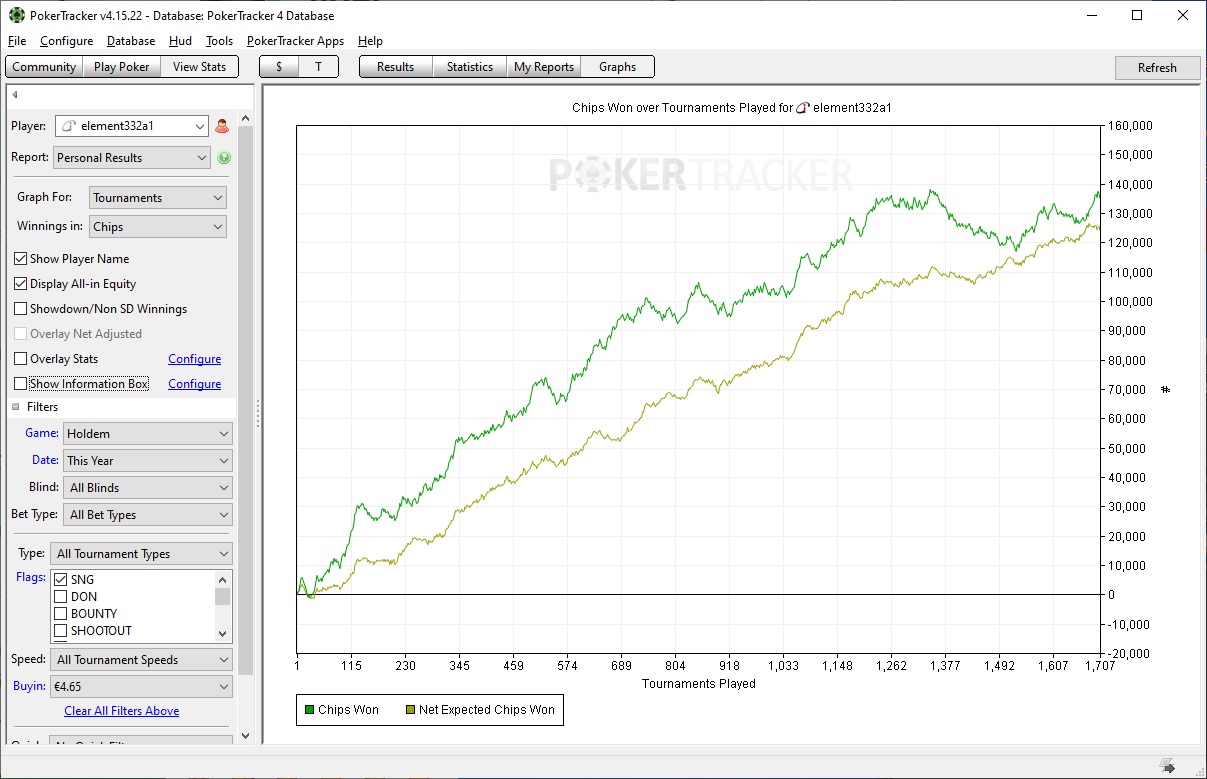Click Clear All Filters Above link

click(122, 711)
